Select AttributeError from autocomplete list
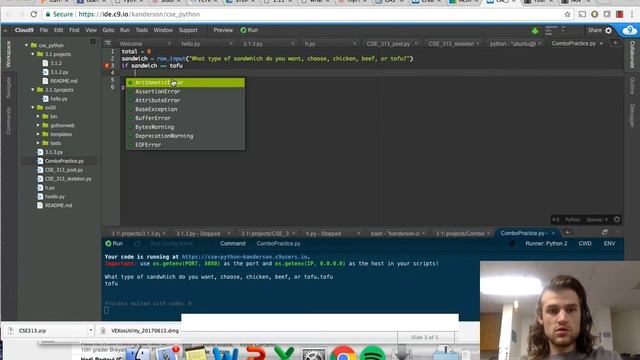This screenshot has width=640, height=360. point(185,100)
